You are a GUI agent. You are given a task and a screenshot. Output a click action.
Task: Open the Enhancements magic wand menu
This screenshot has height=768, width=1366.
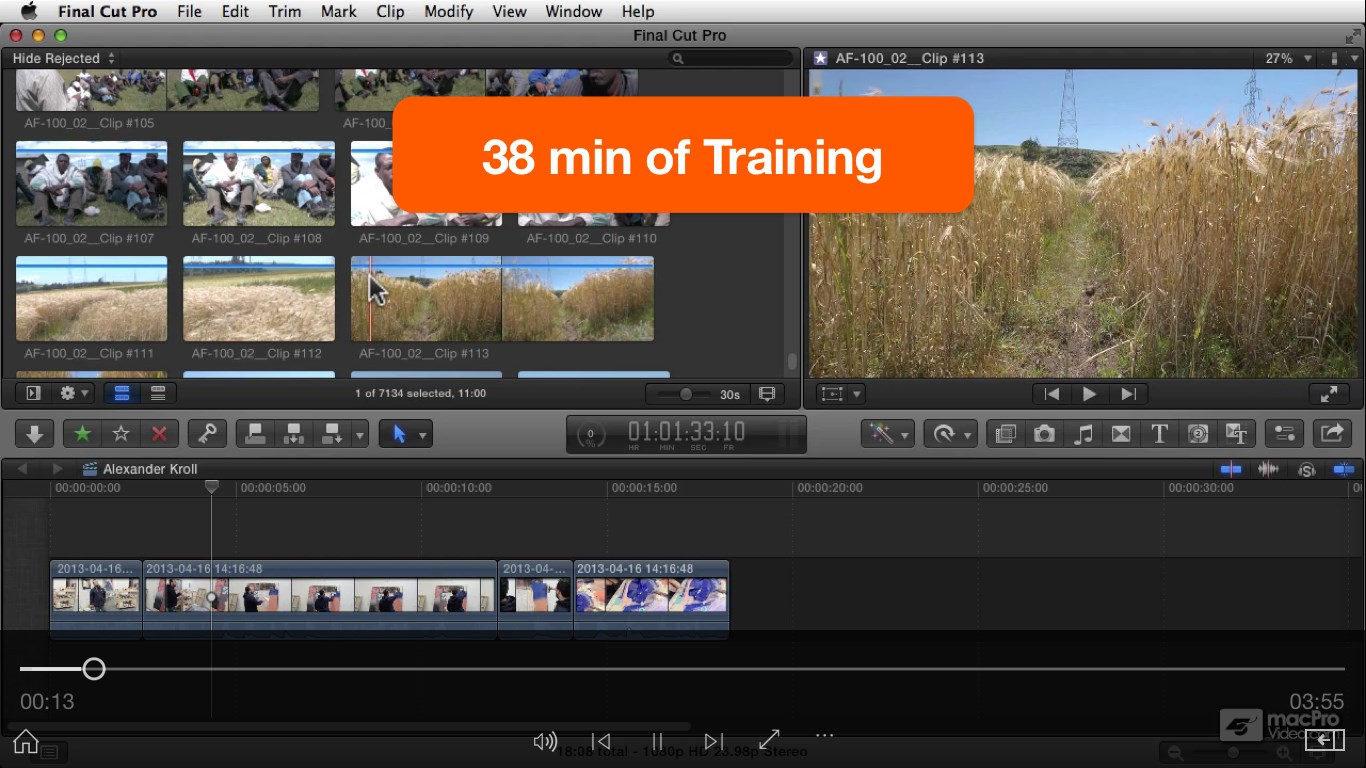(889, 434)
